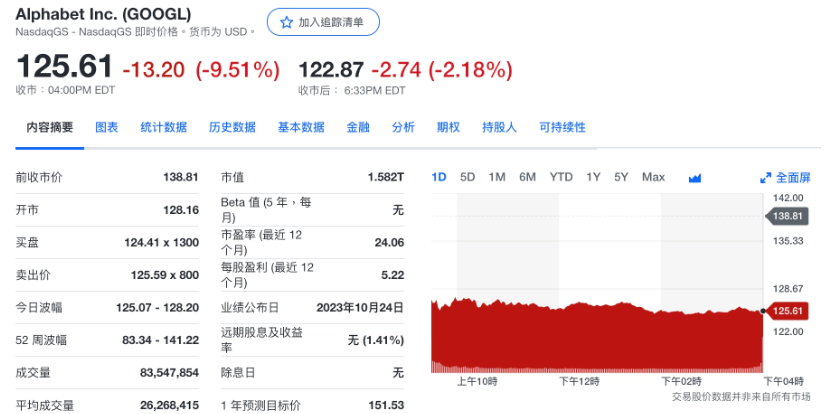This screenshot has width=824, height=414.
Task: Select the 6M chart range
Action: (527, 177)
